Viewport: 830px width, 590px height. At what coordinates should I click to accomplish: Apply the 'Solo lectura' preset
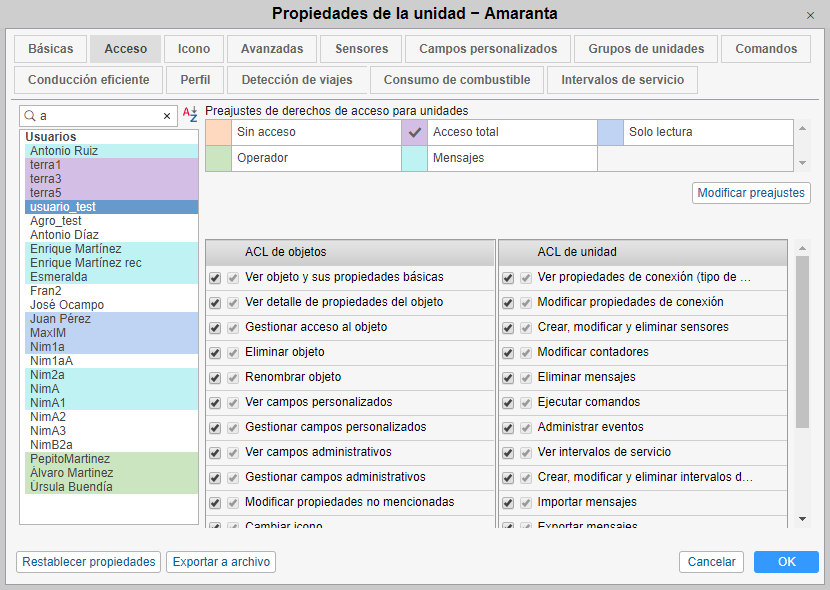tap(660, 132)
